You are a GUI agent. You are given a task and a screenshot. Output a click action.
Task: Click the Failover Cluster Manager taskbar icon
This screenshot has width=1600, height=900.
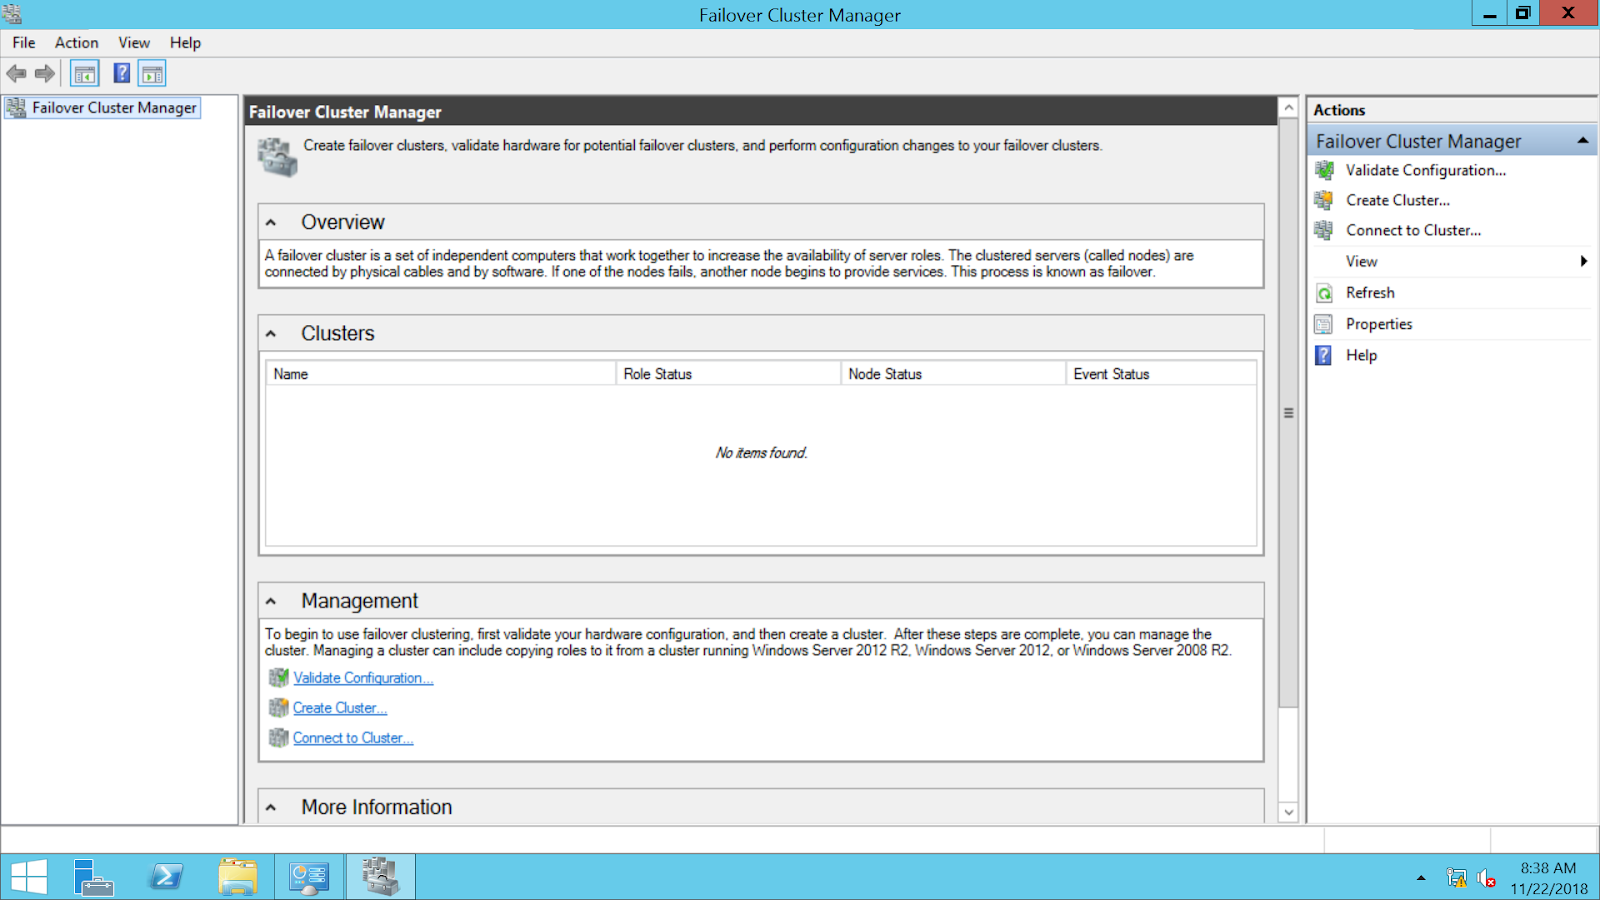tap(380, 877)
